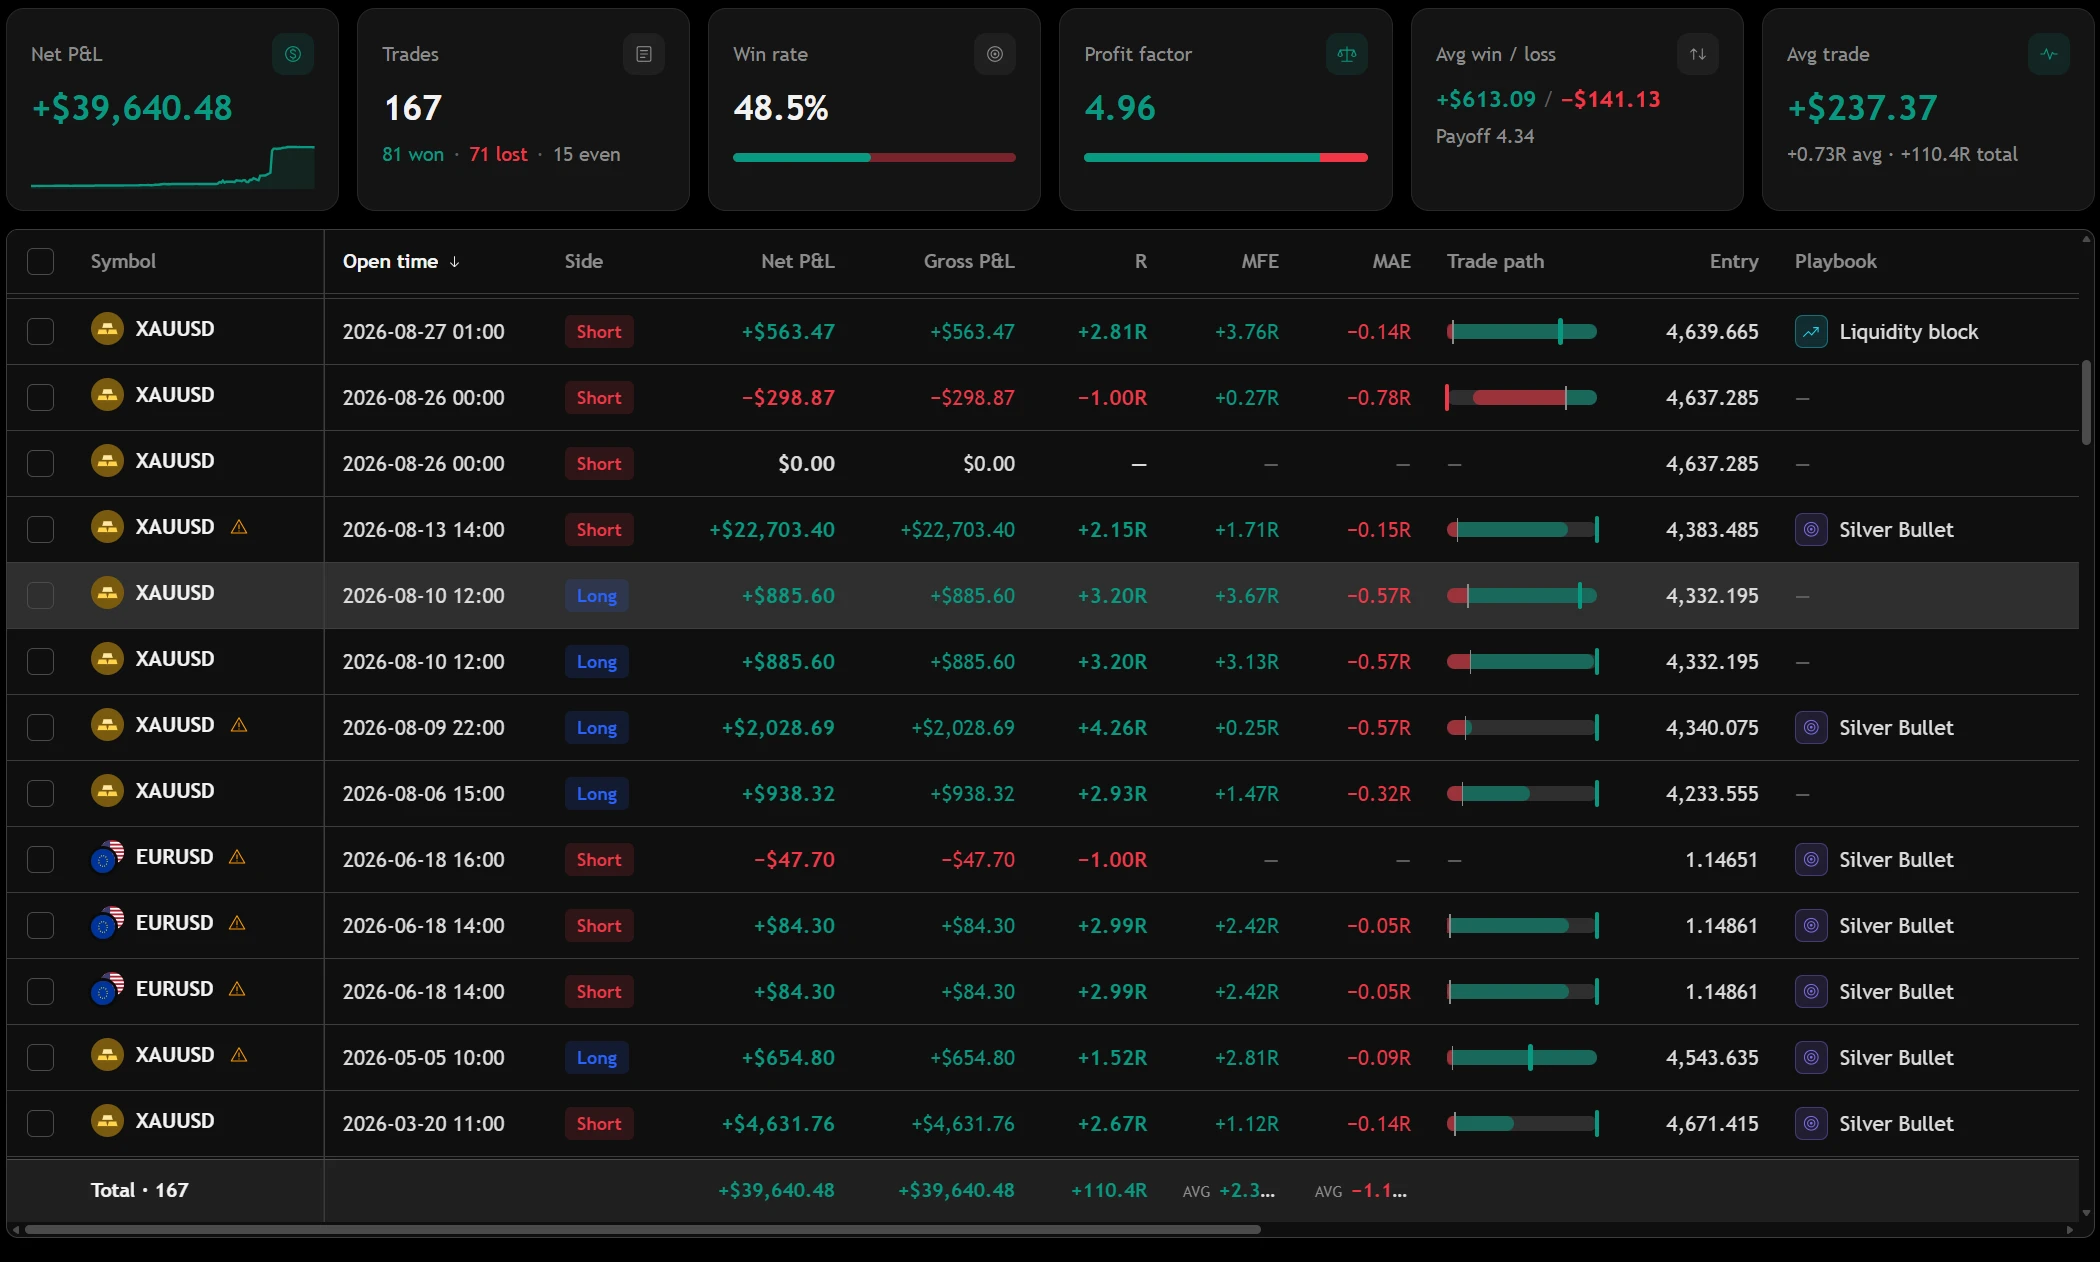
Task: Click the Win rate target icon
Action: point(995,54)
